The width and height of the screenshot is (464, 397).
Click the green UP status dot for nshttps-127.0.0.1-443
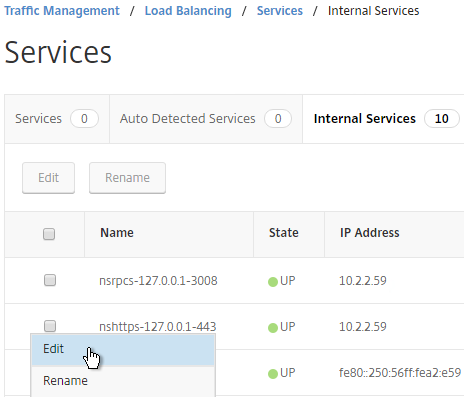pos(273,328)
